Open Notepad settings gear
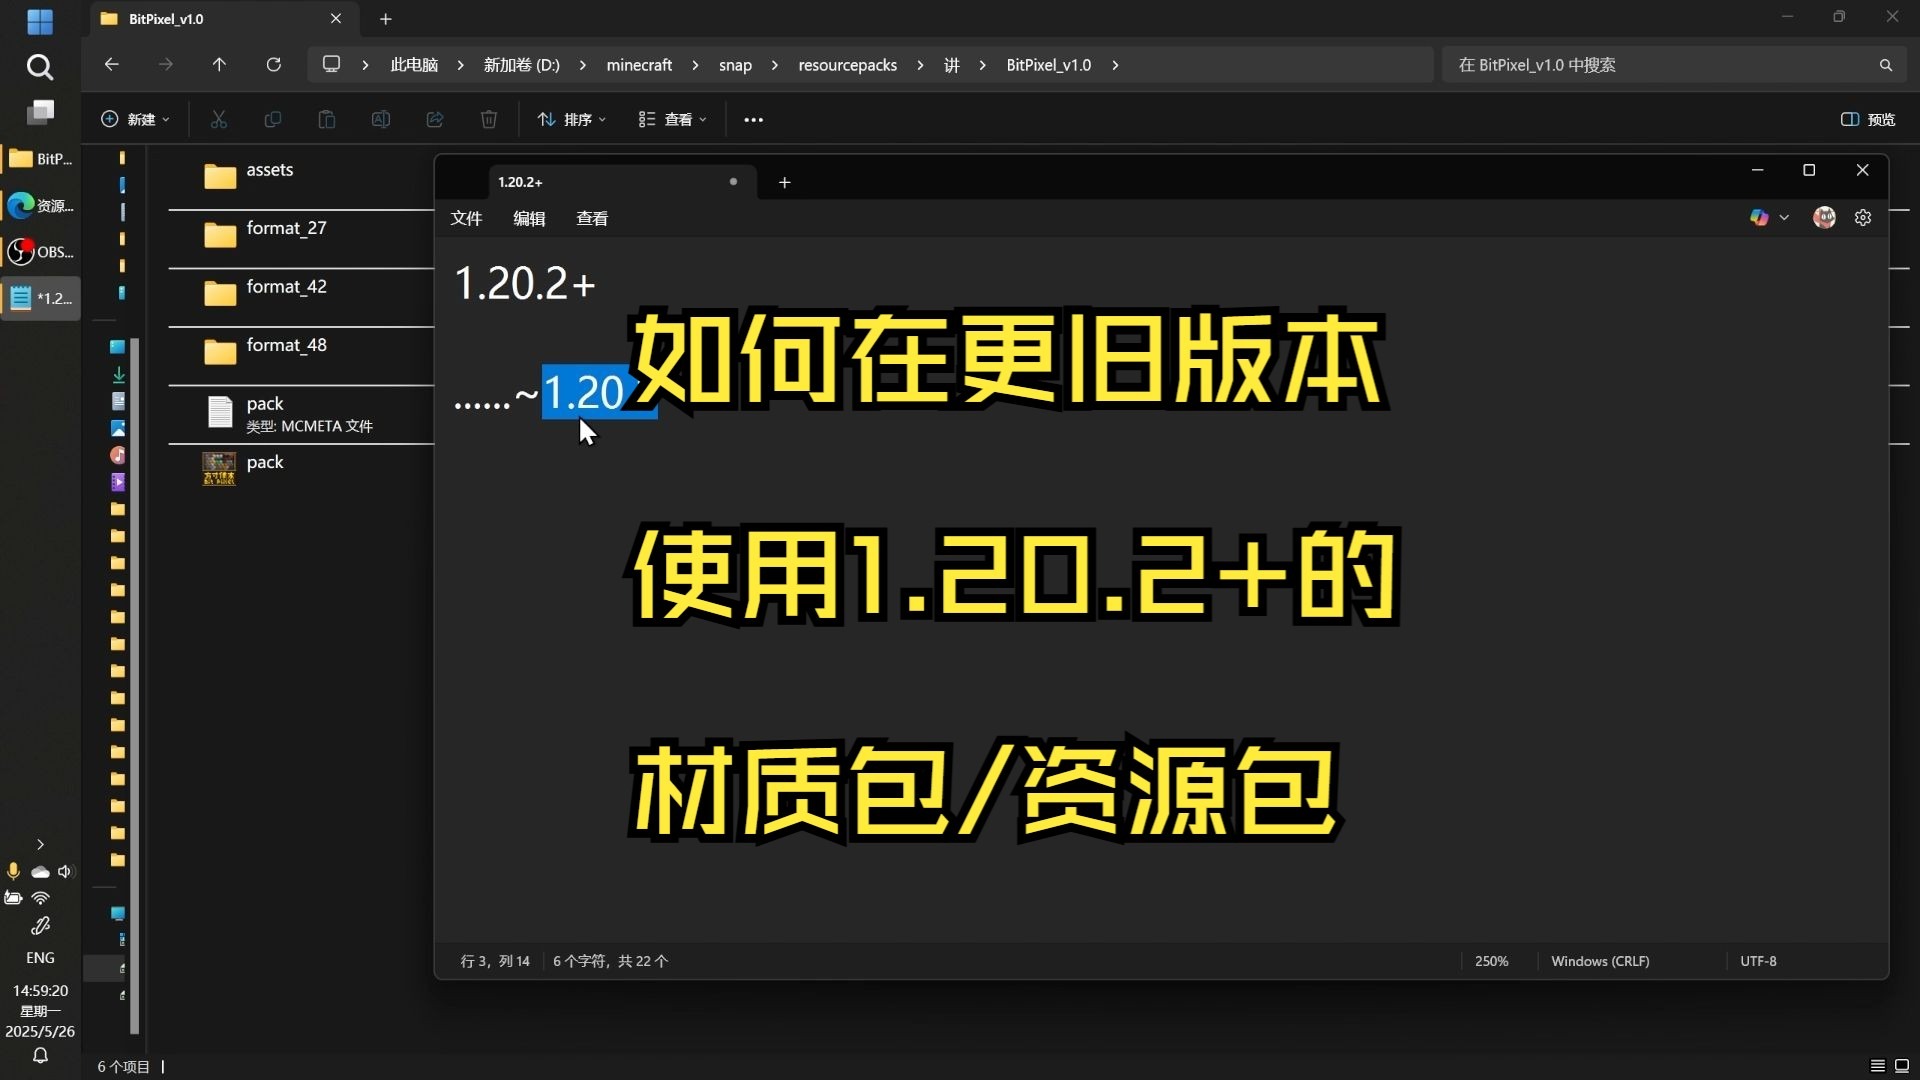1920x1080 pixels. point(1862,217)
